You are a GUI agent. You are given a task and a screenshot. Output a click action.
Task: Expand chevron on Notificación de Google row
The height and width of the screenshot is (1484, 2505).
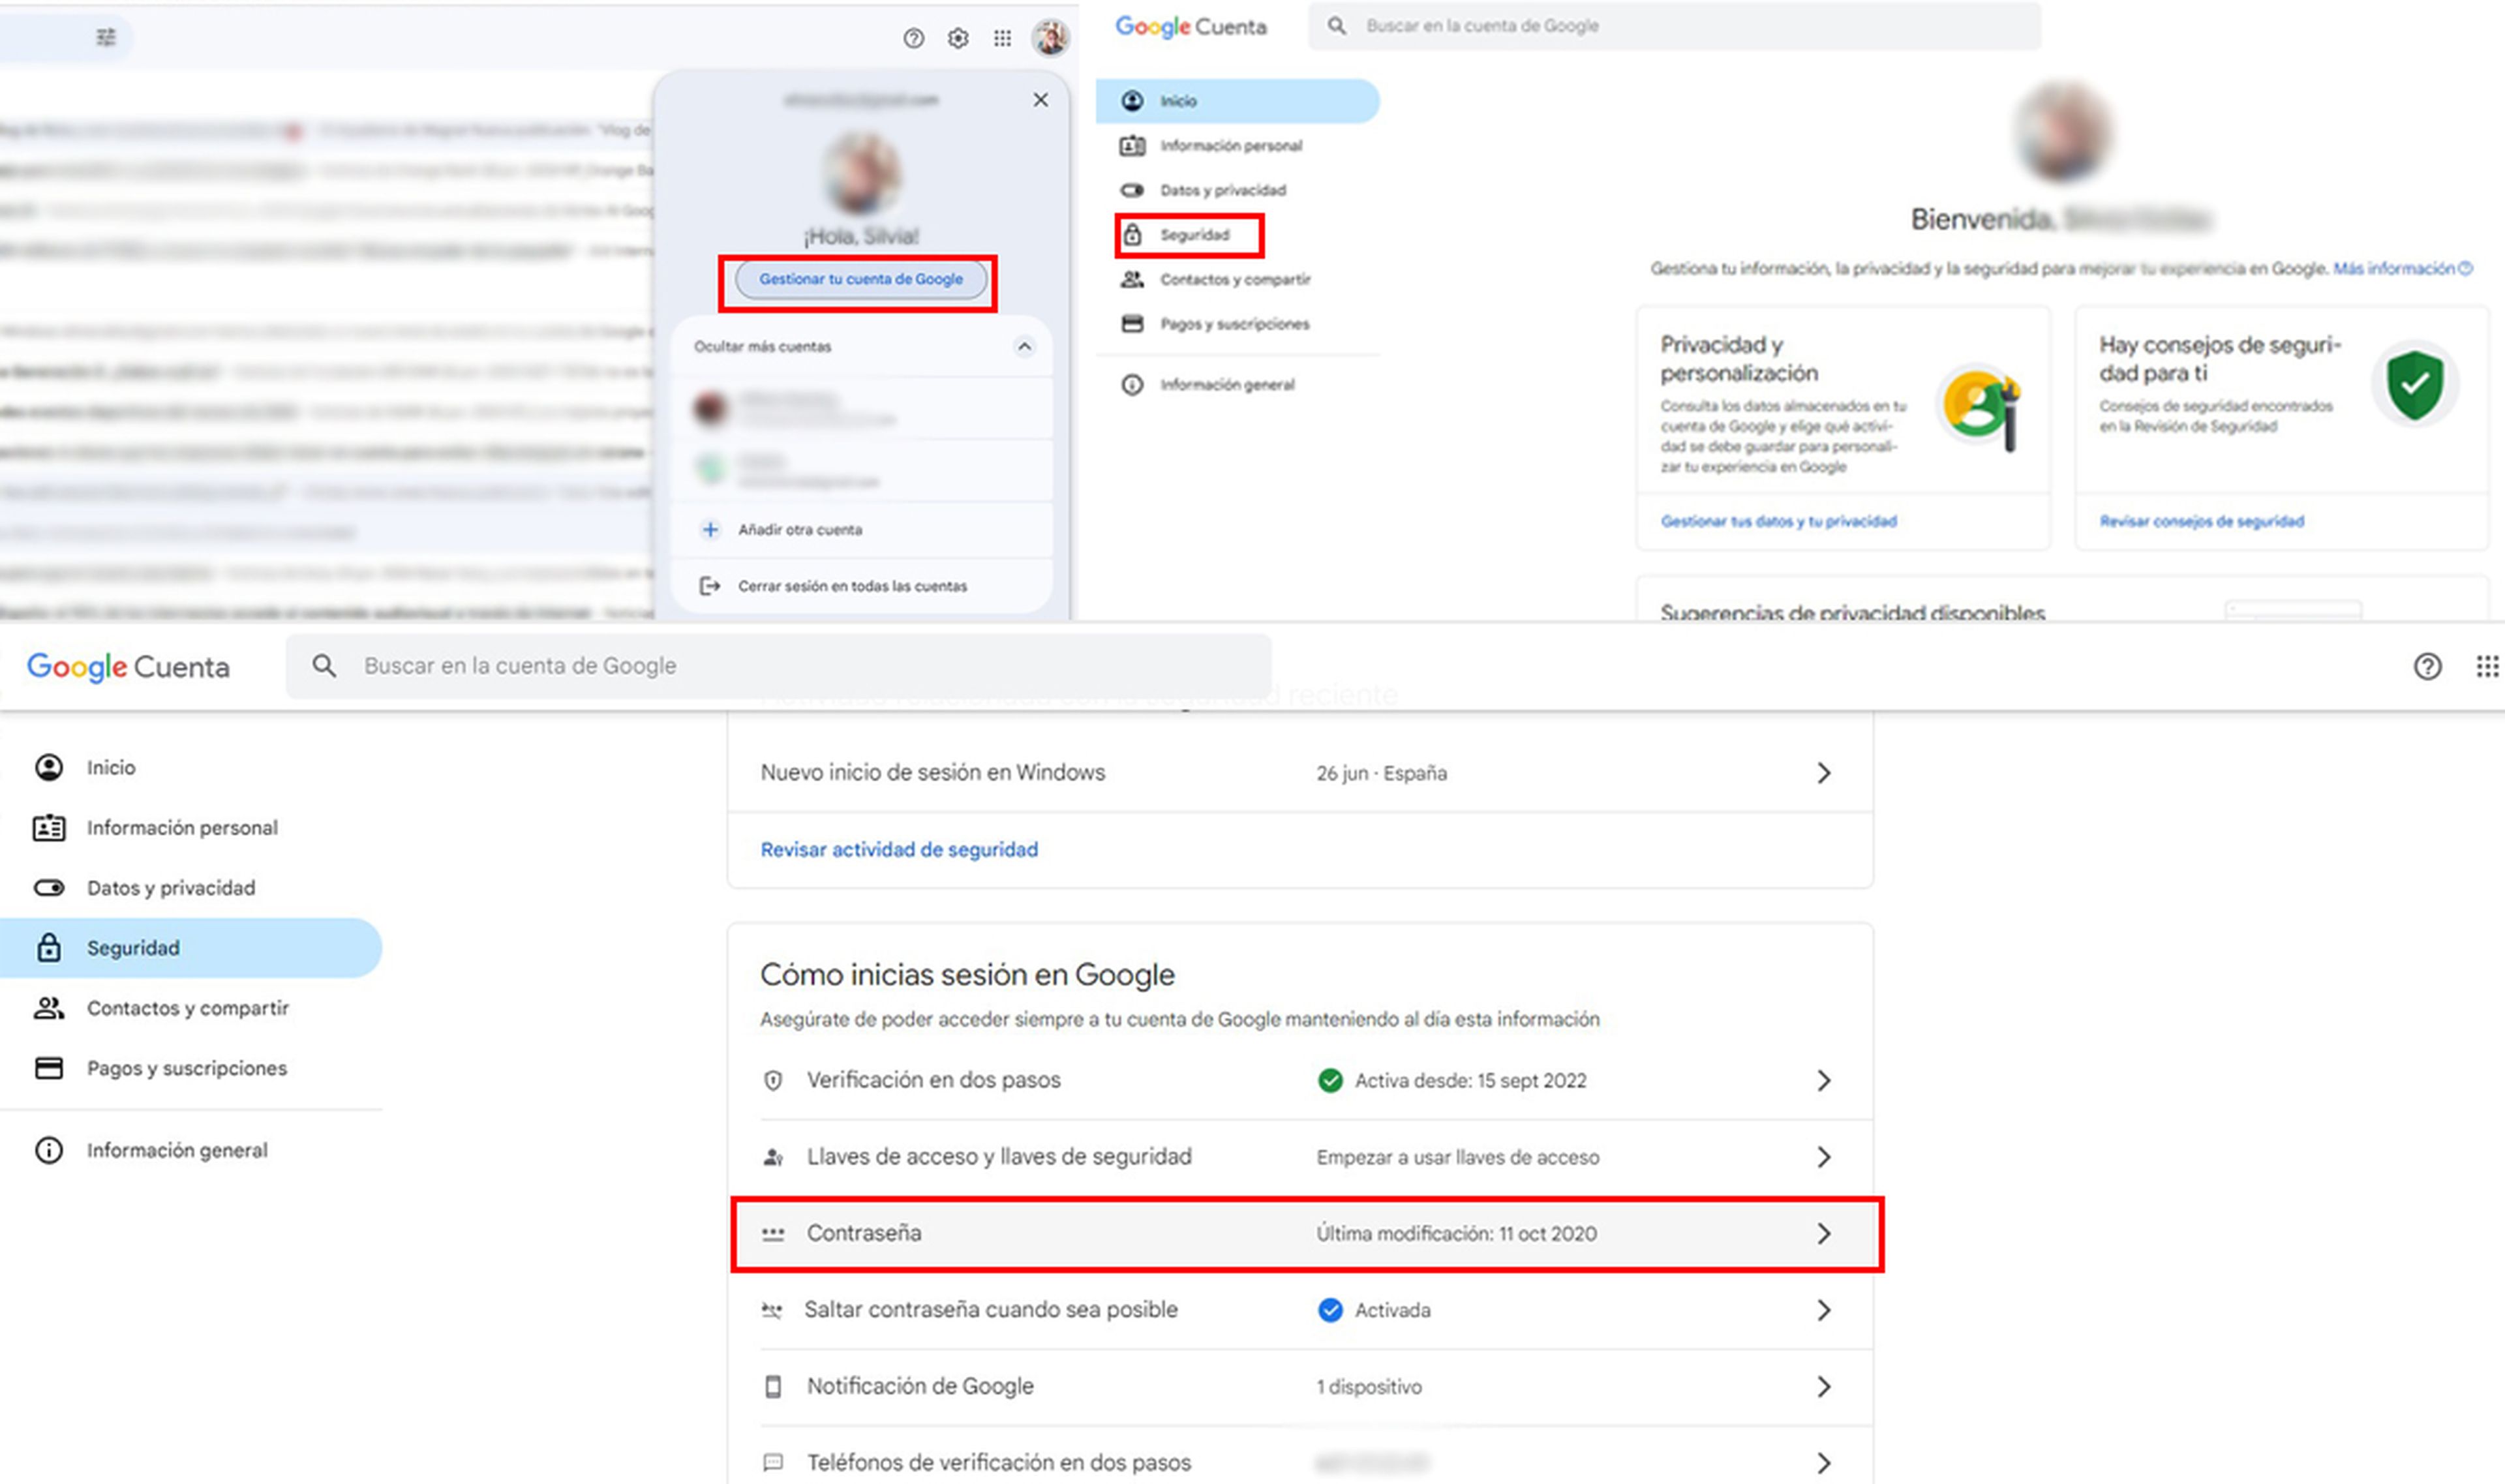[1824, 1387]
